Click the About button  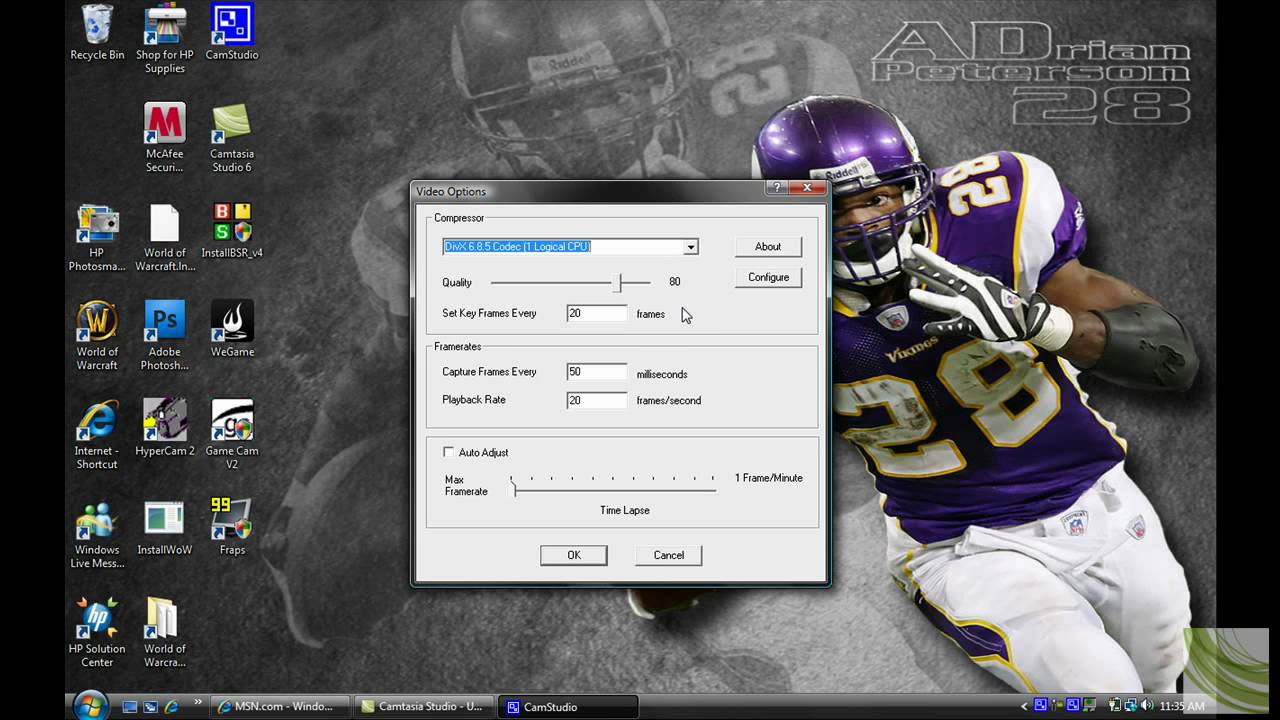(x=768, y=246)
